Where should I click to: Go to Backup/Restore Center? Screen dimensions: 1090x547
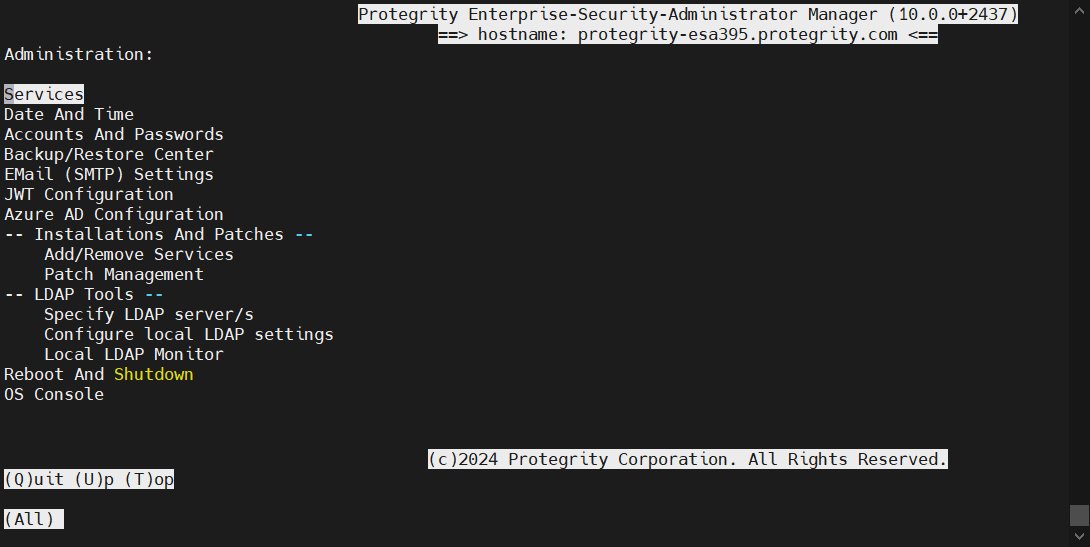click(x=109, y=154)
